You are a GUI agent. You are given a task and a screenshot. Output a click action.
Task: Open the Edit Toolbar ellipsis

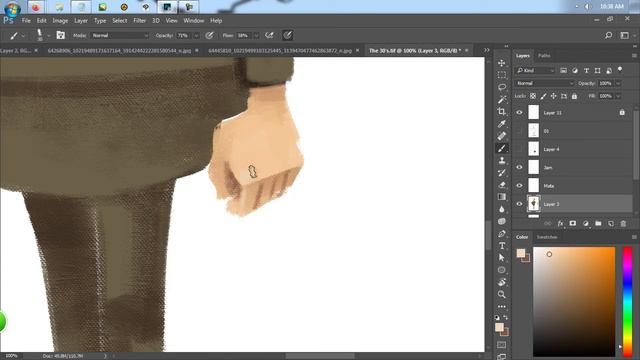(x=502, y=306)
